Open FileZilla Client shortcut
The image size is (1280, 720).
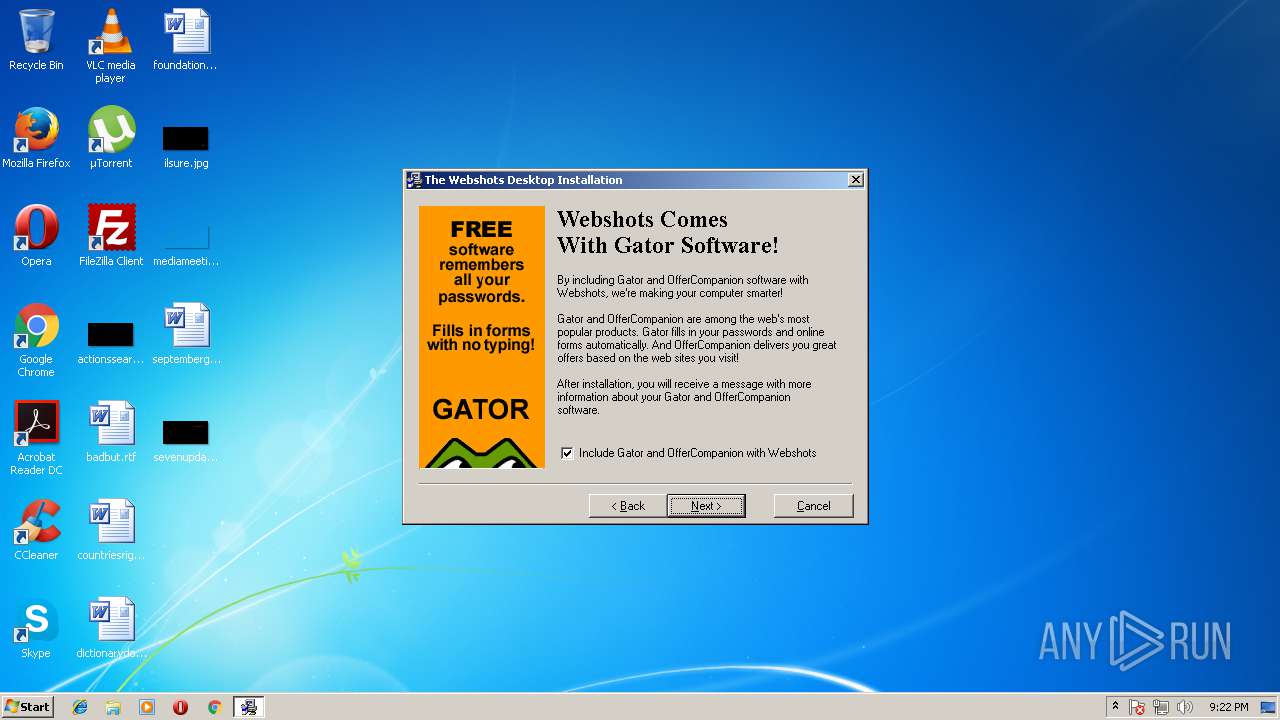pos(110,236)
